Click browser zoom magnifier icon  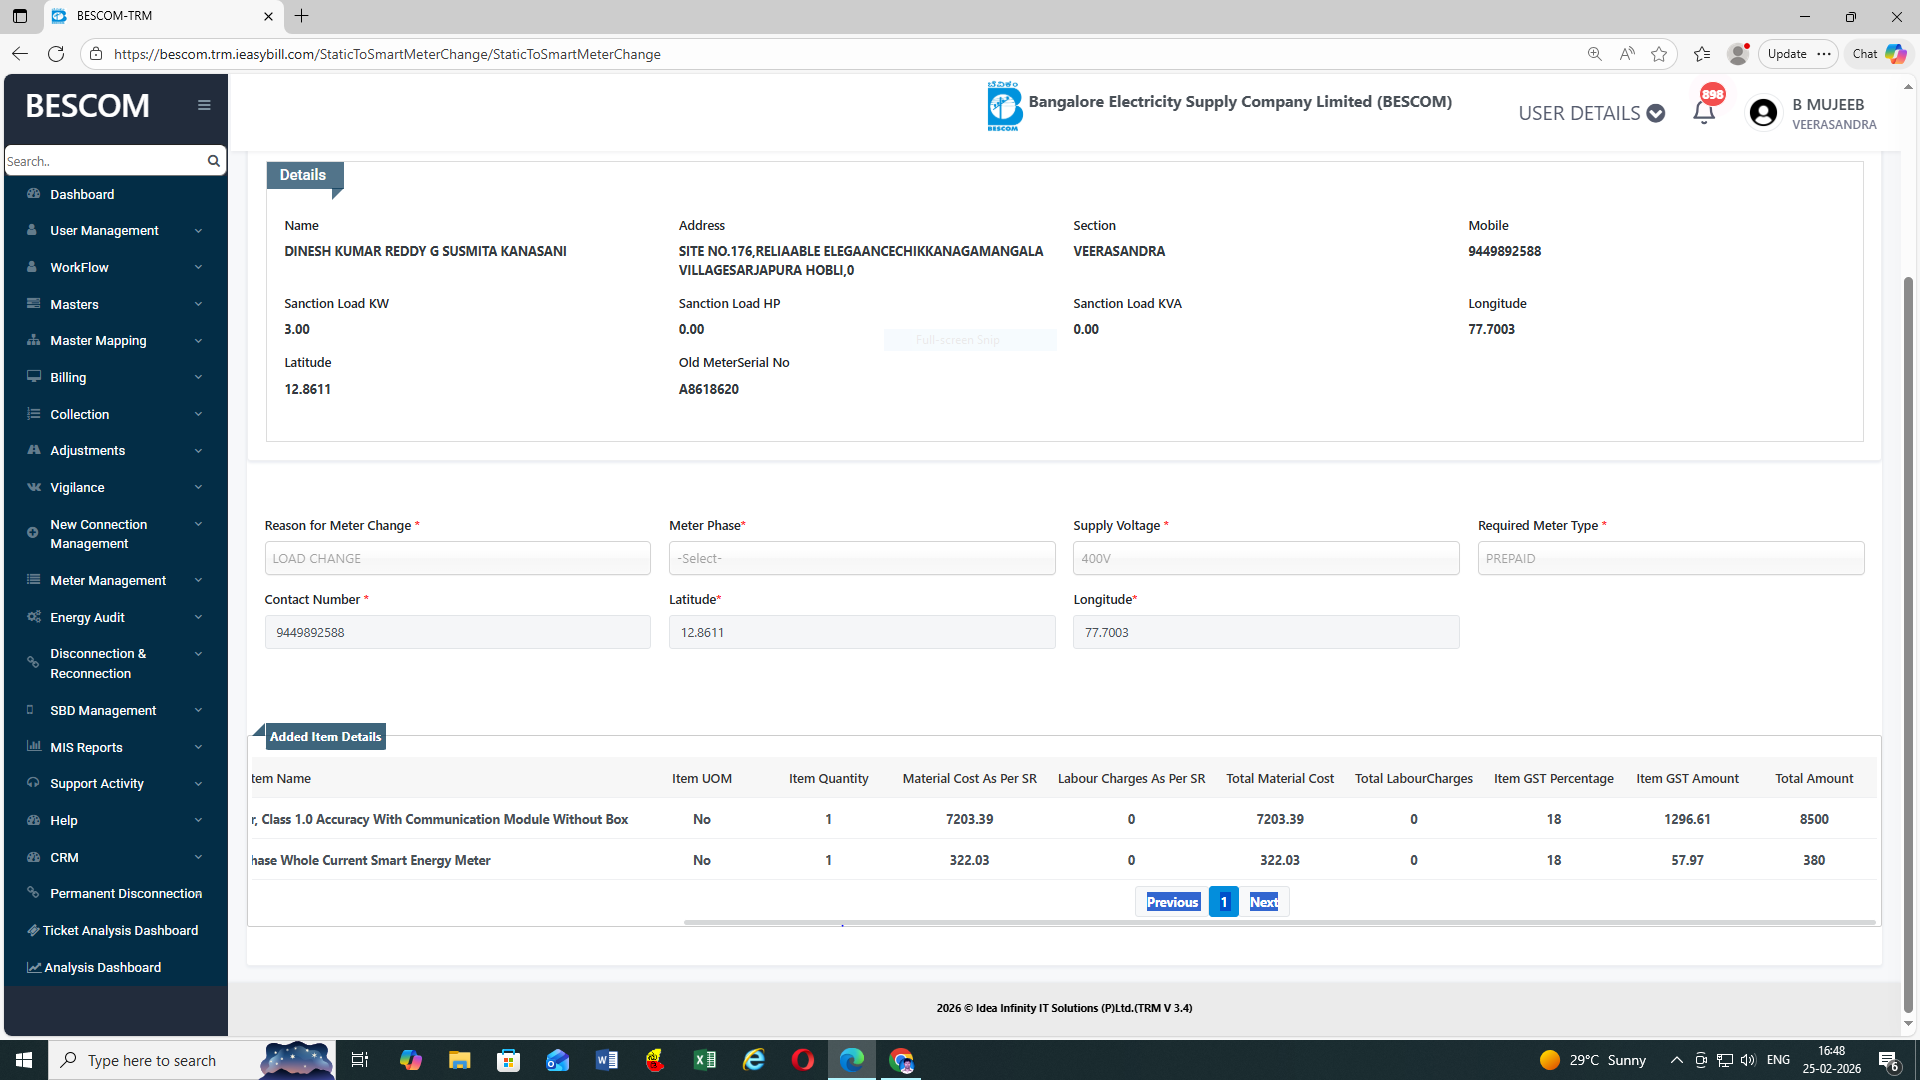pos(1594,54)
